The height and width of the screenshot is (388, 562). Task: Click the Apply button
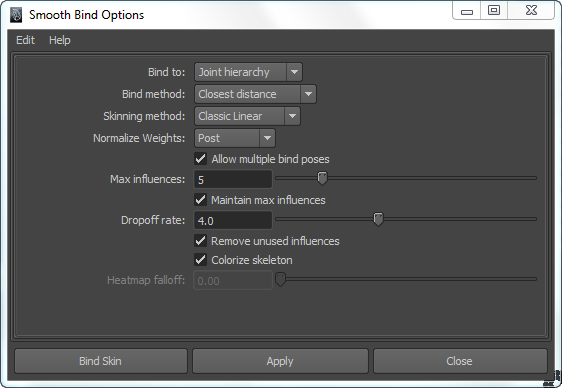tap(280, 361)
